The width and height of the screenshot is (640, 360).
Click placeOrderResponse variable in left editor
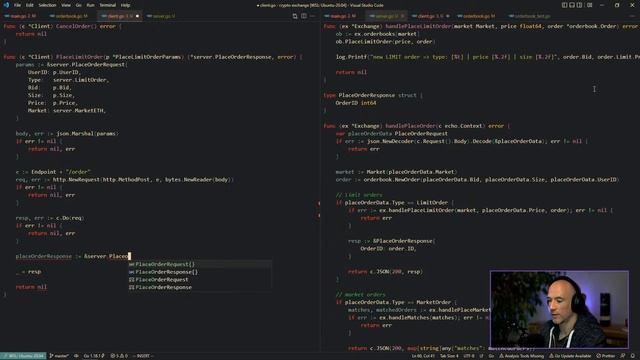tap(43, 256)
